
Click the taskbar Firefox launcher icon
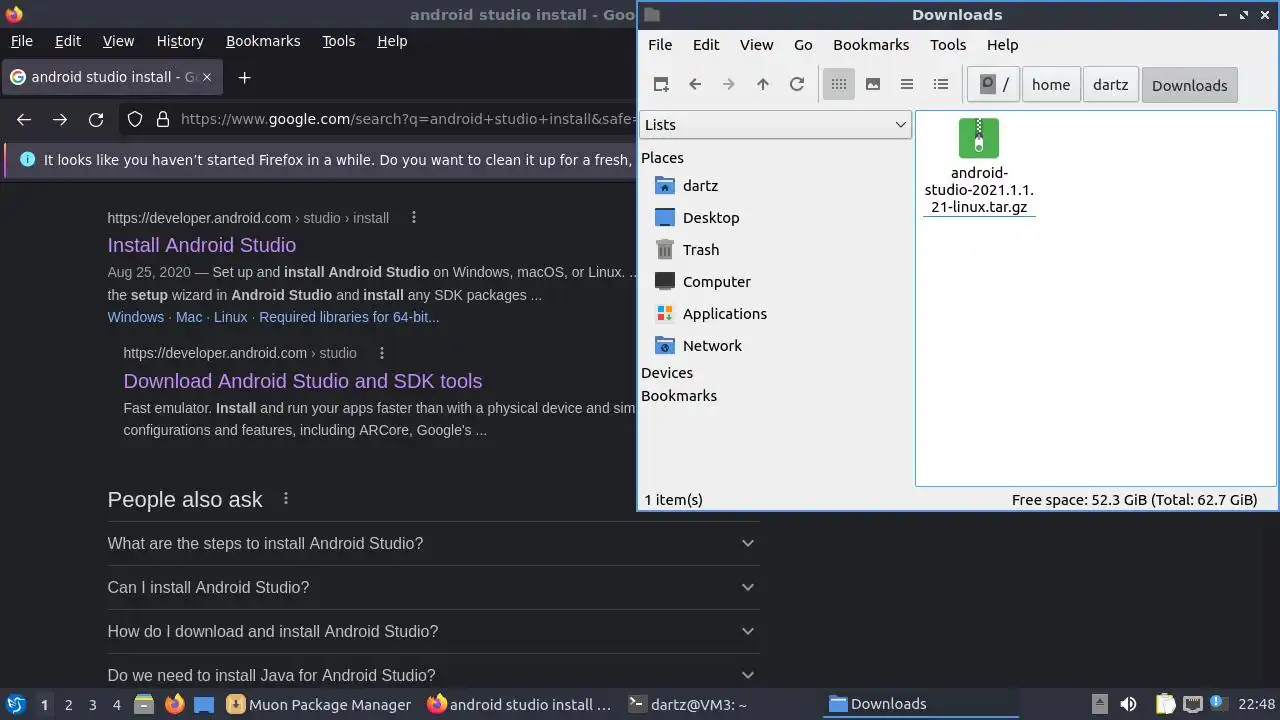point(174,705)
